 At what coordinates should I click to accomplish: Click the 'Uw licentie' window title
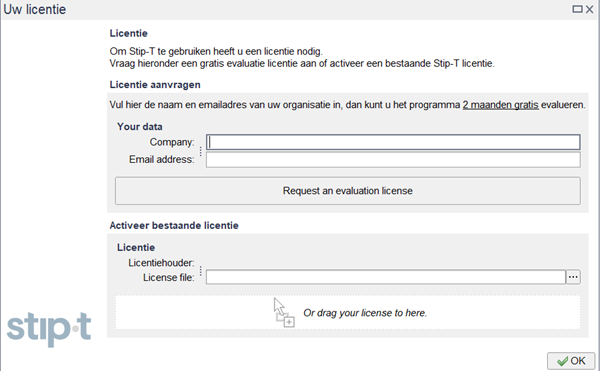35,9
